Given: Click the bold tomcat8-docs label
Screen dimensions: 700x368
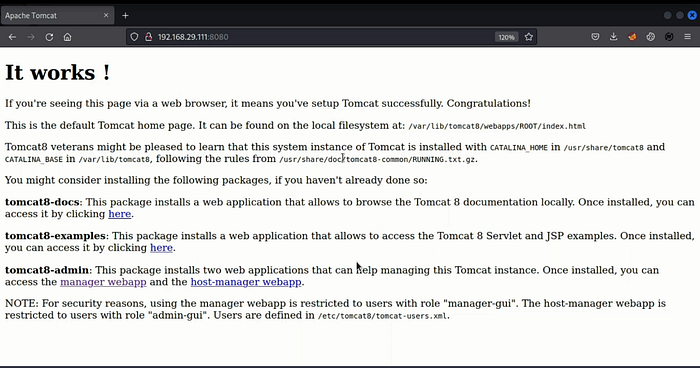Looking at the screenshot, I should point(42,202).
